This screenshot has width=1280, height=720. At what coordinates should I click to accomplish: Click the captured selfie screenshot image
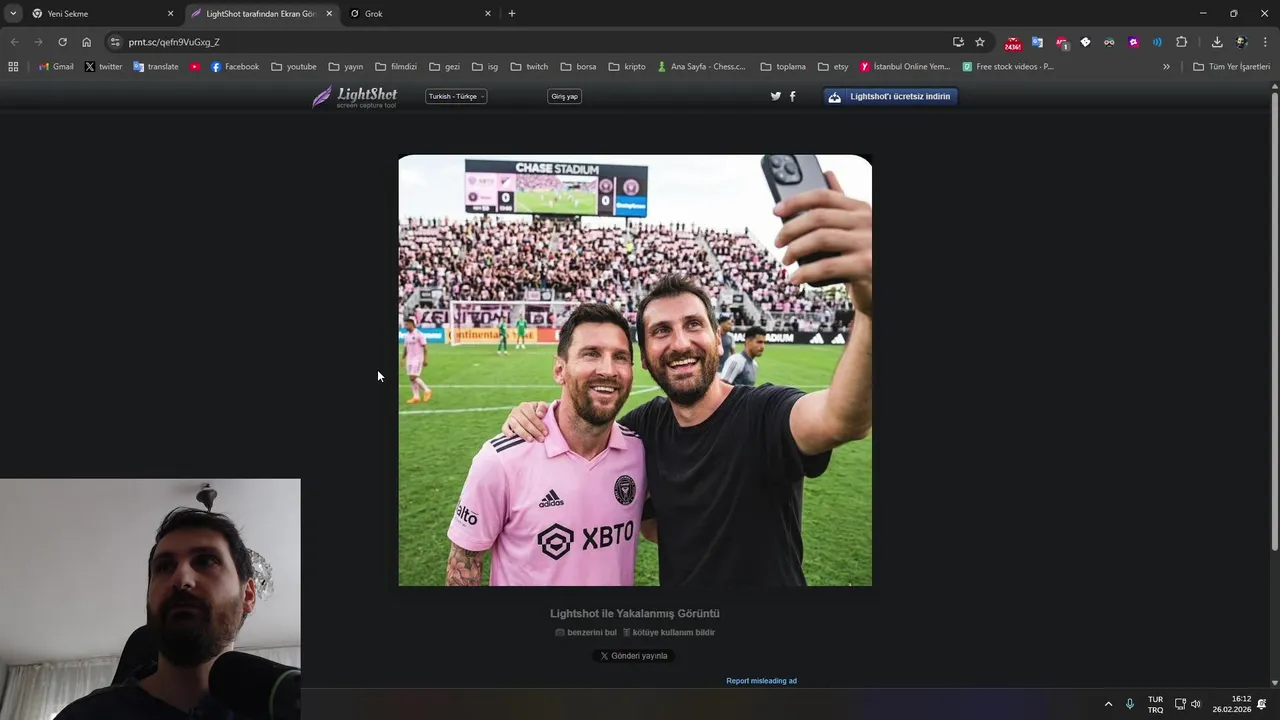pyautogui.click(x=635, y=370)
